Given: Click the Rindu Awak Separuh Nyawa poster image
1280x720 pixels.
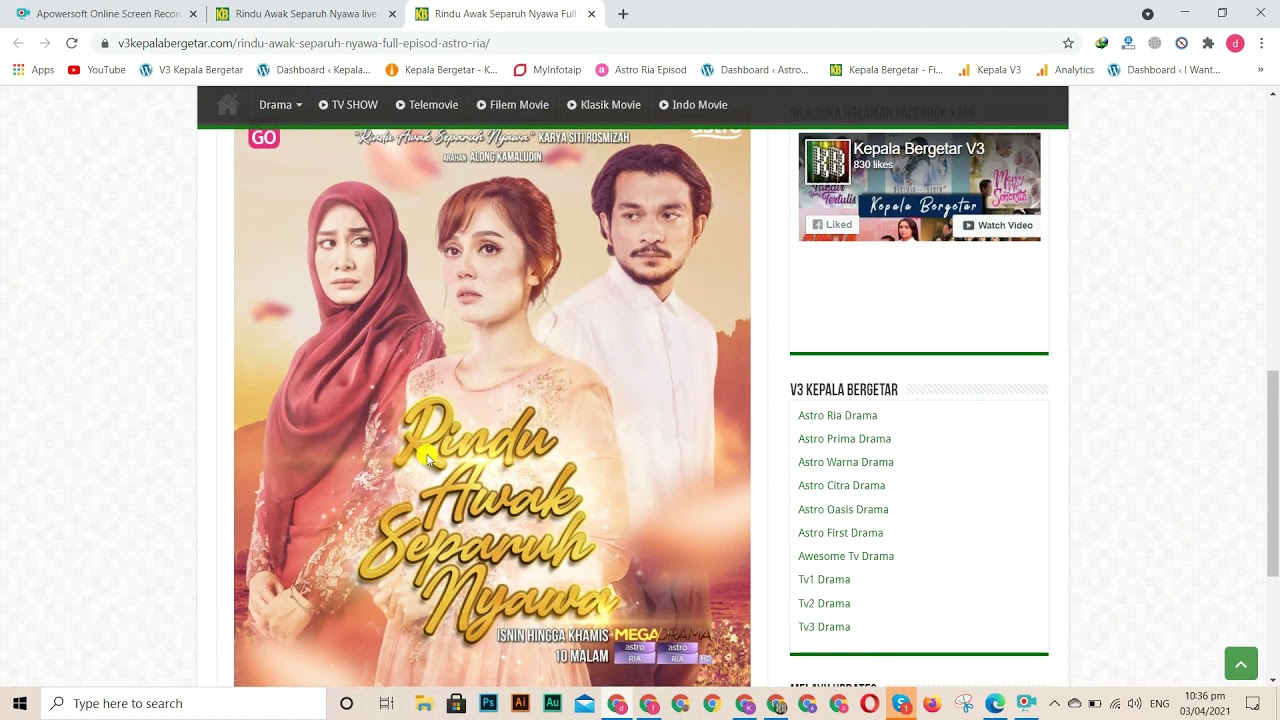Looking at the screenshot, I should point(492,407).
